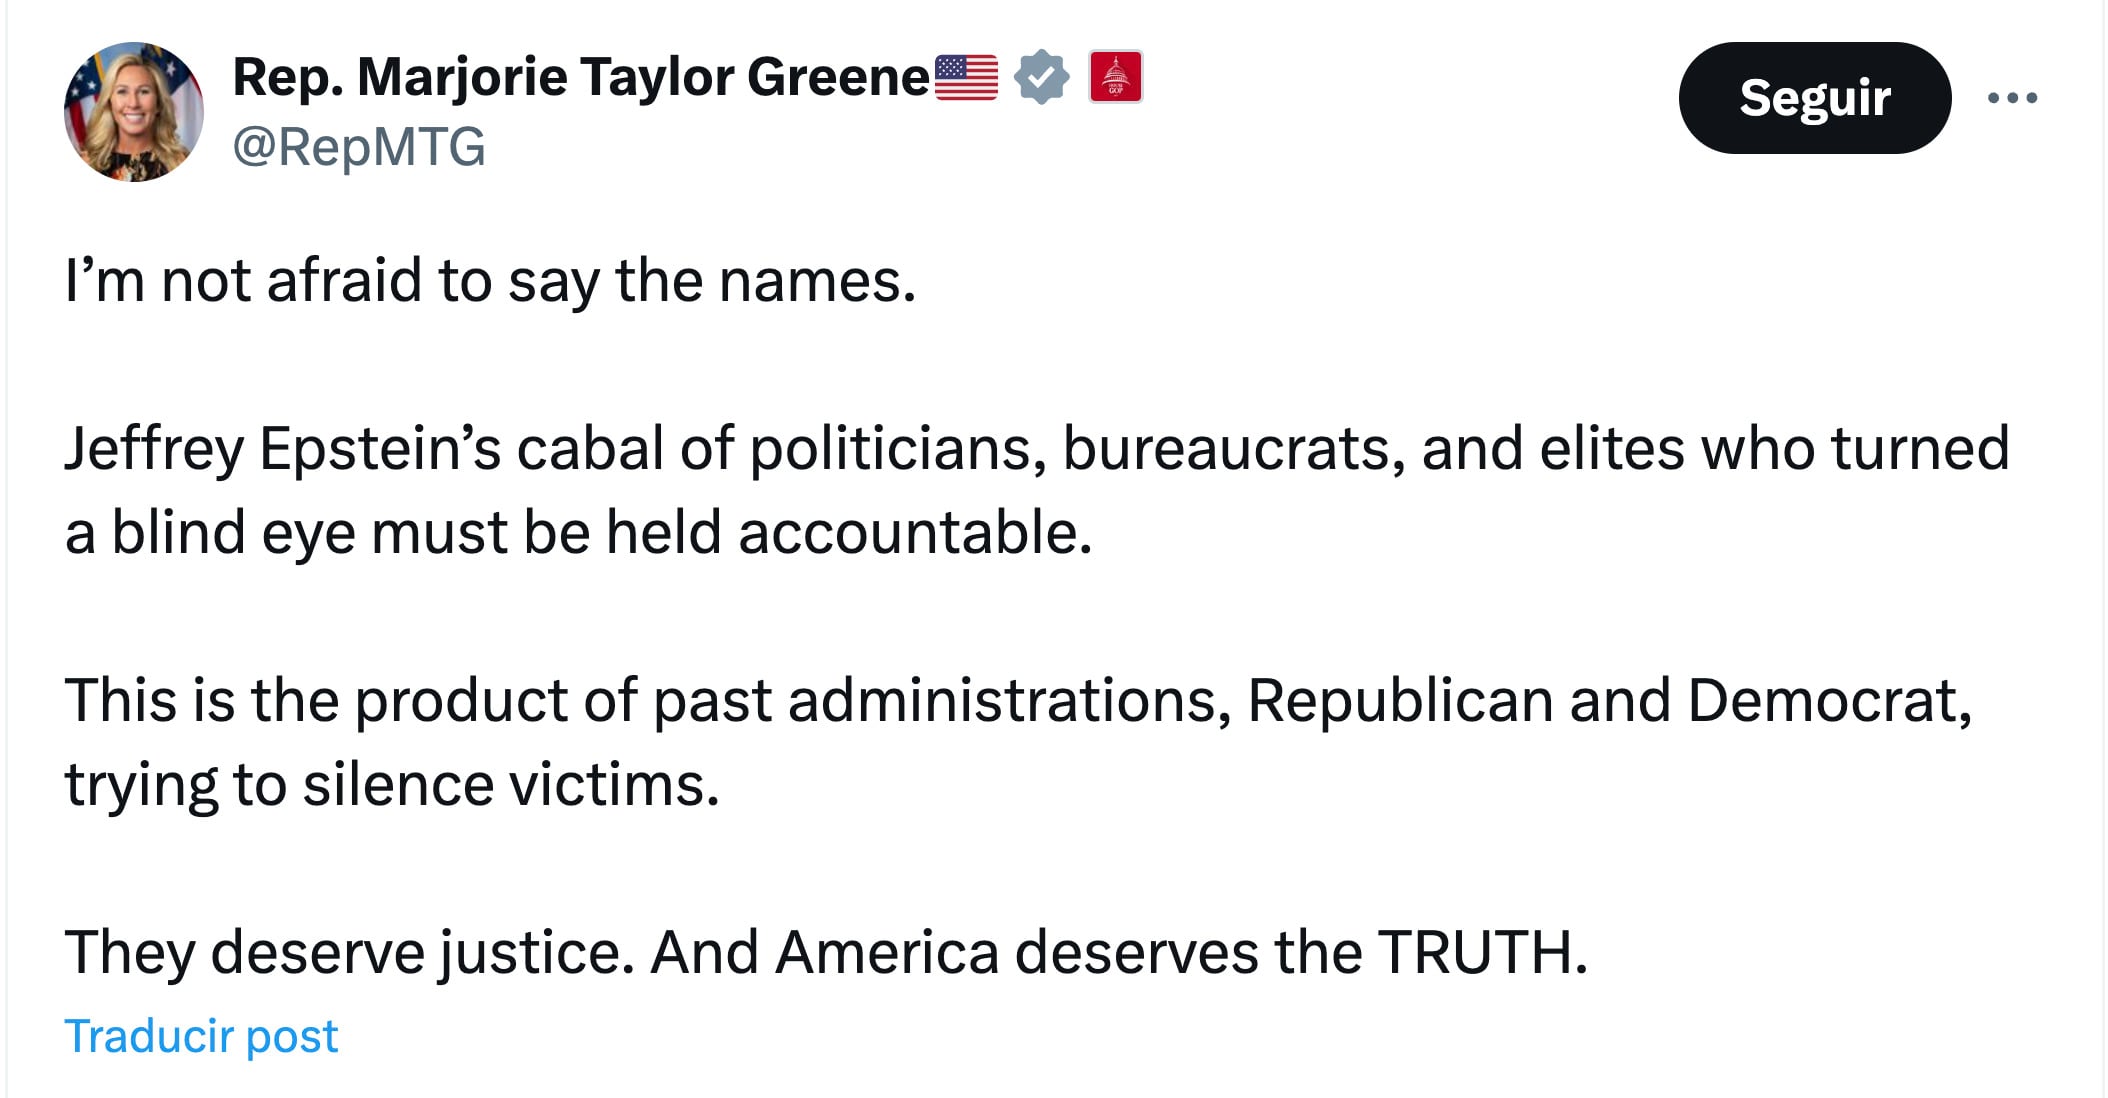Click the blue verified checkmark badge
This screenshot has width=2108, height=1098.
[x=1042, y=77]
